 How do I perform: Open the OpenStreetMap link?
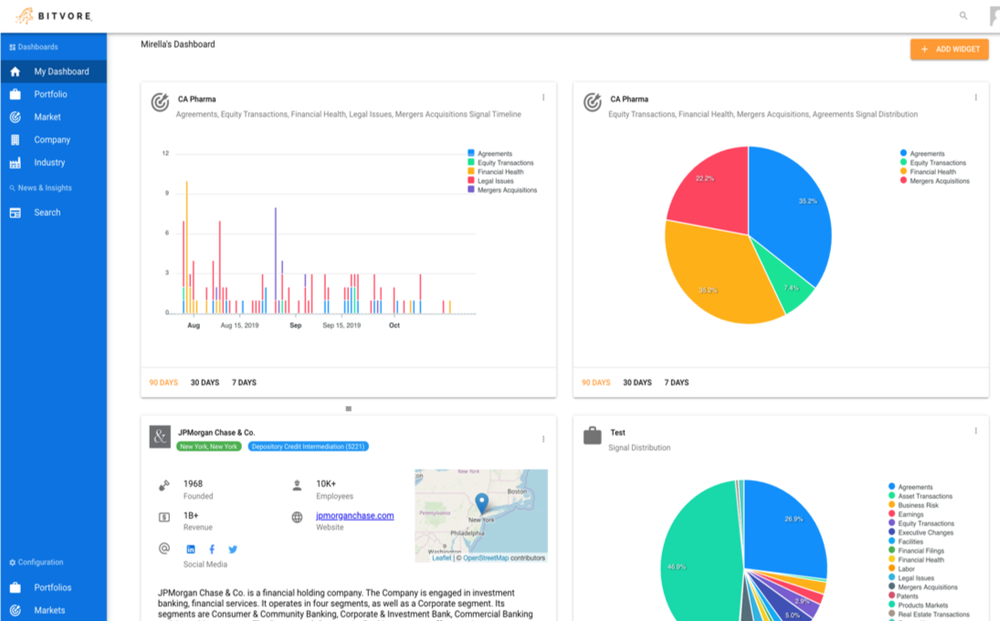click(x=486, y=558)
